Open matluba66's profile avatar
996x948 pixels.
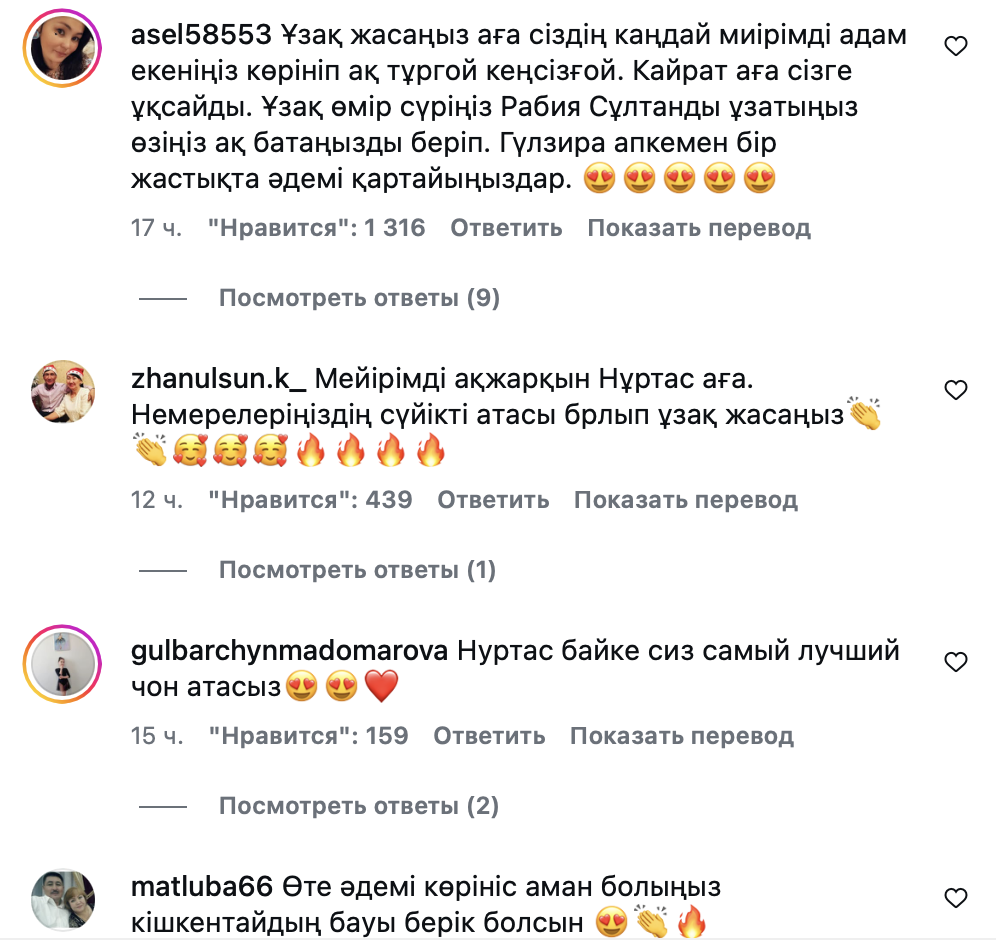[62, 900]
